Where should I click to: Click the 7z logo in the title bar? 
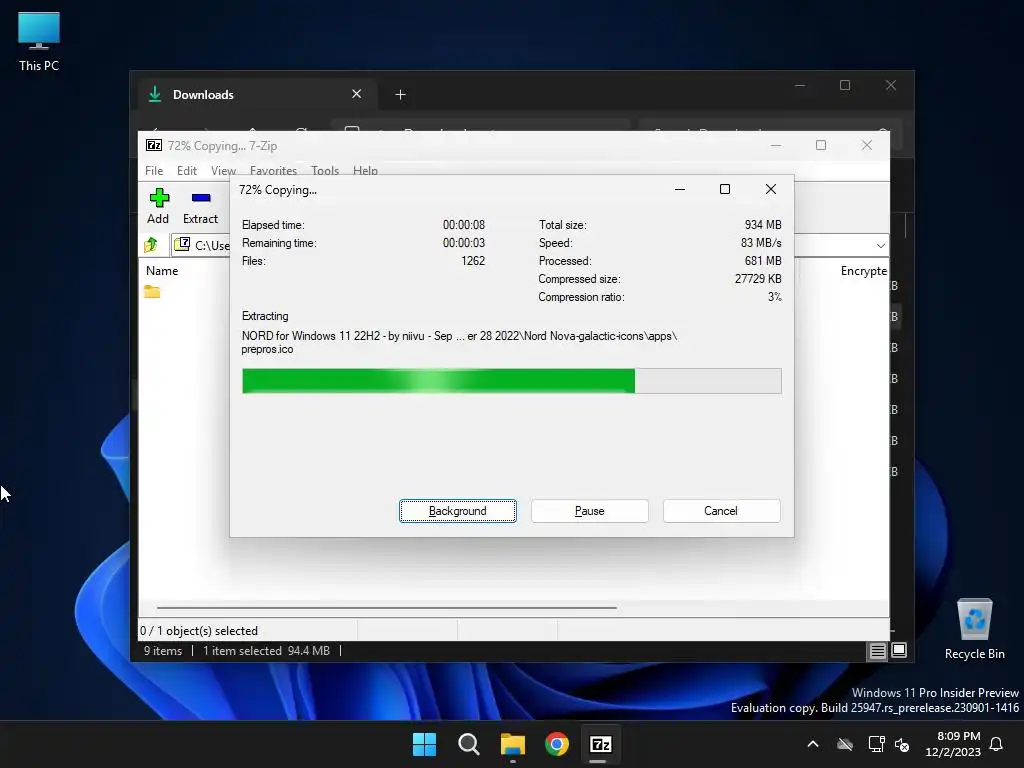click(x=153, y=145)
